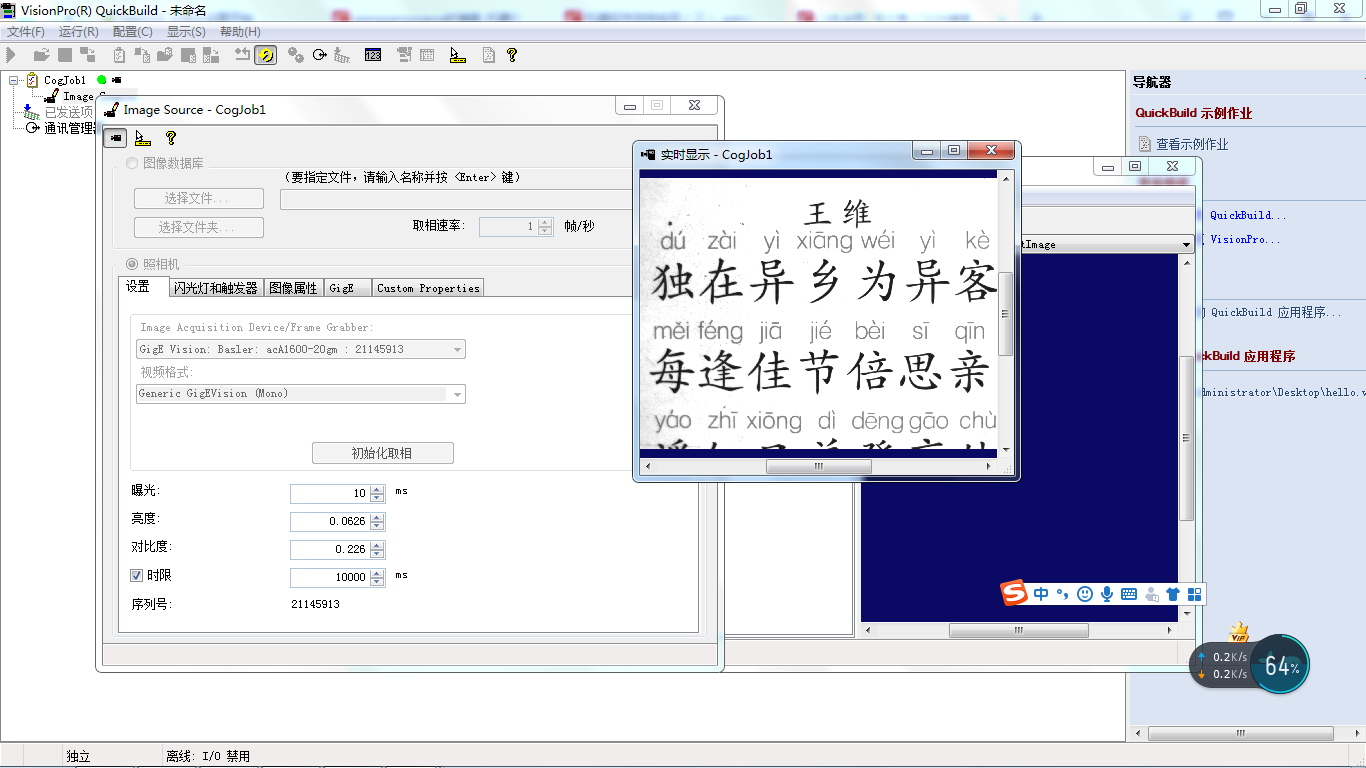Click the 选择文件夹... button
This screenshot has height=768, width=1366.
click(x=199, y=228)
